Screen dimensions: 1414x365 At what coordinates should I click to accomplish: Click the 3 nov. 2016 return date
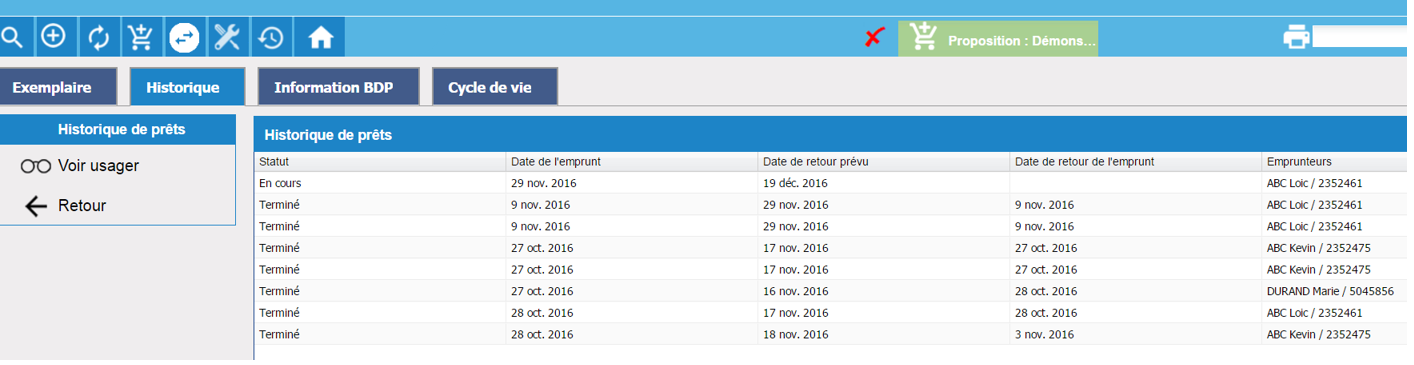pyautogui.click(x=1045, y=334)
